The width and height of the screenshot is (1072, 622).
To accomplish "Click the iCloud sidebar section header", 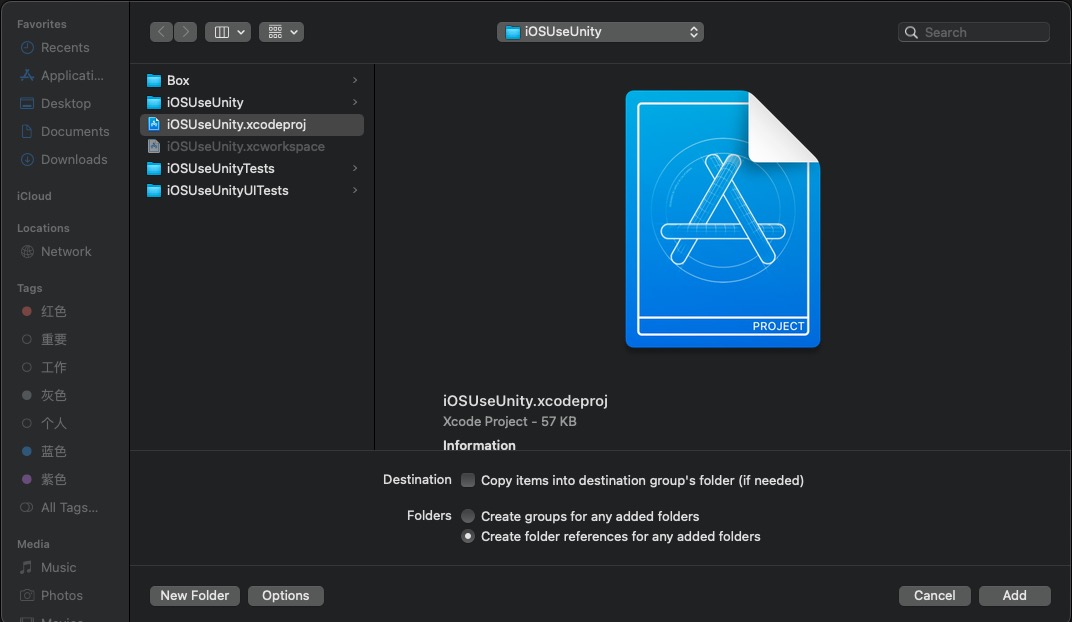I will tap(34, 196).
